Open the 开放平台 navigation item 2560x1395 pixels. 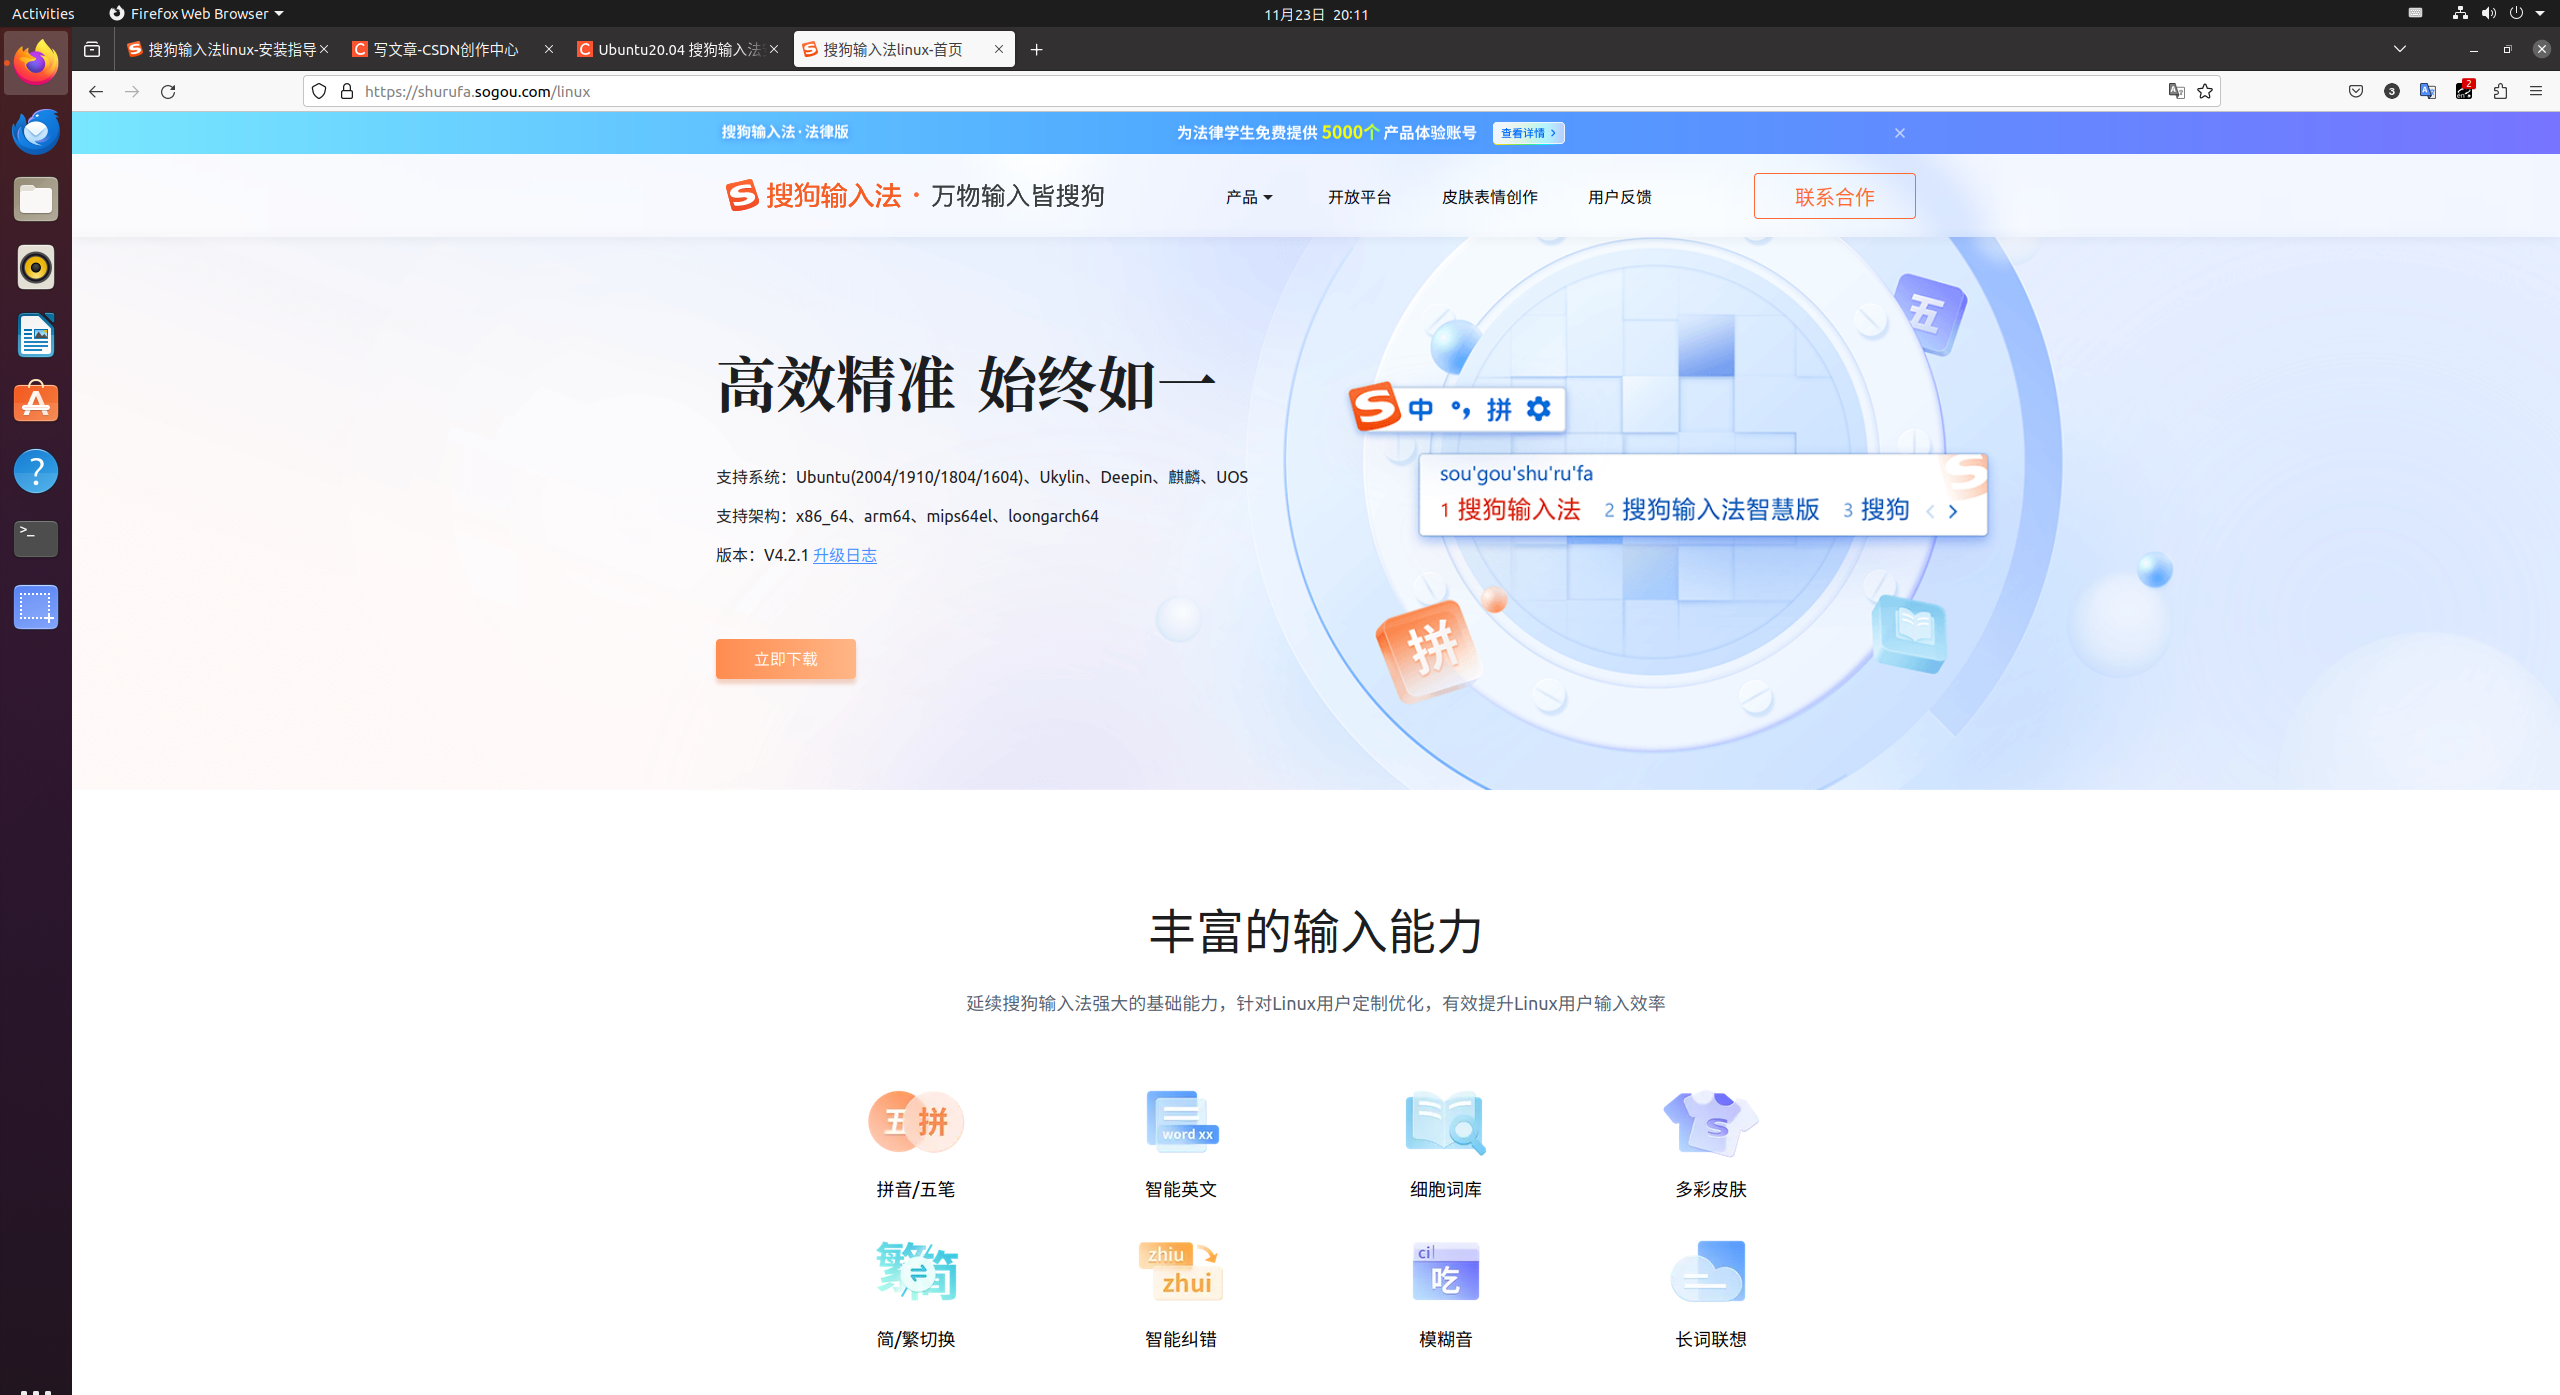click(1359, 197)
